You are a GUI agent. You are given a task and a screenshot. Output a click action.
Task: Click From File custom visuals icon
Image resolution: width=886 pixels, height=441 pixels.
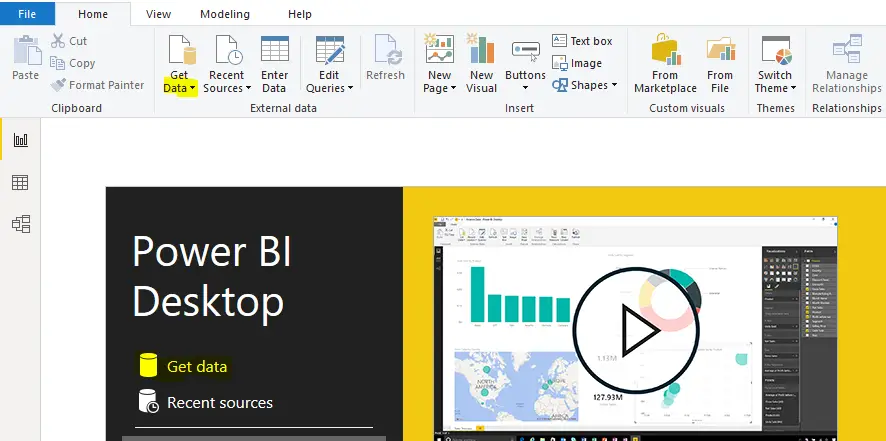(x=720, y=49)
